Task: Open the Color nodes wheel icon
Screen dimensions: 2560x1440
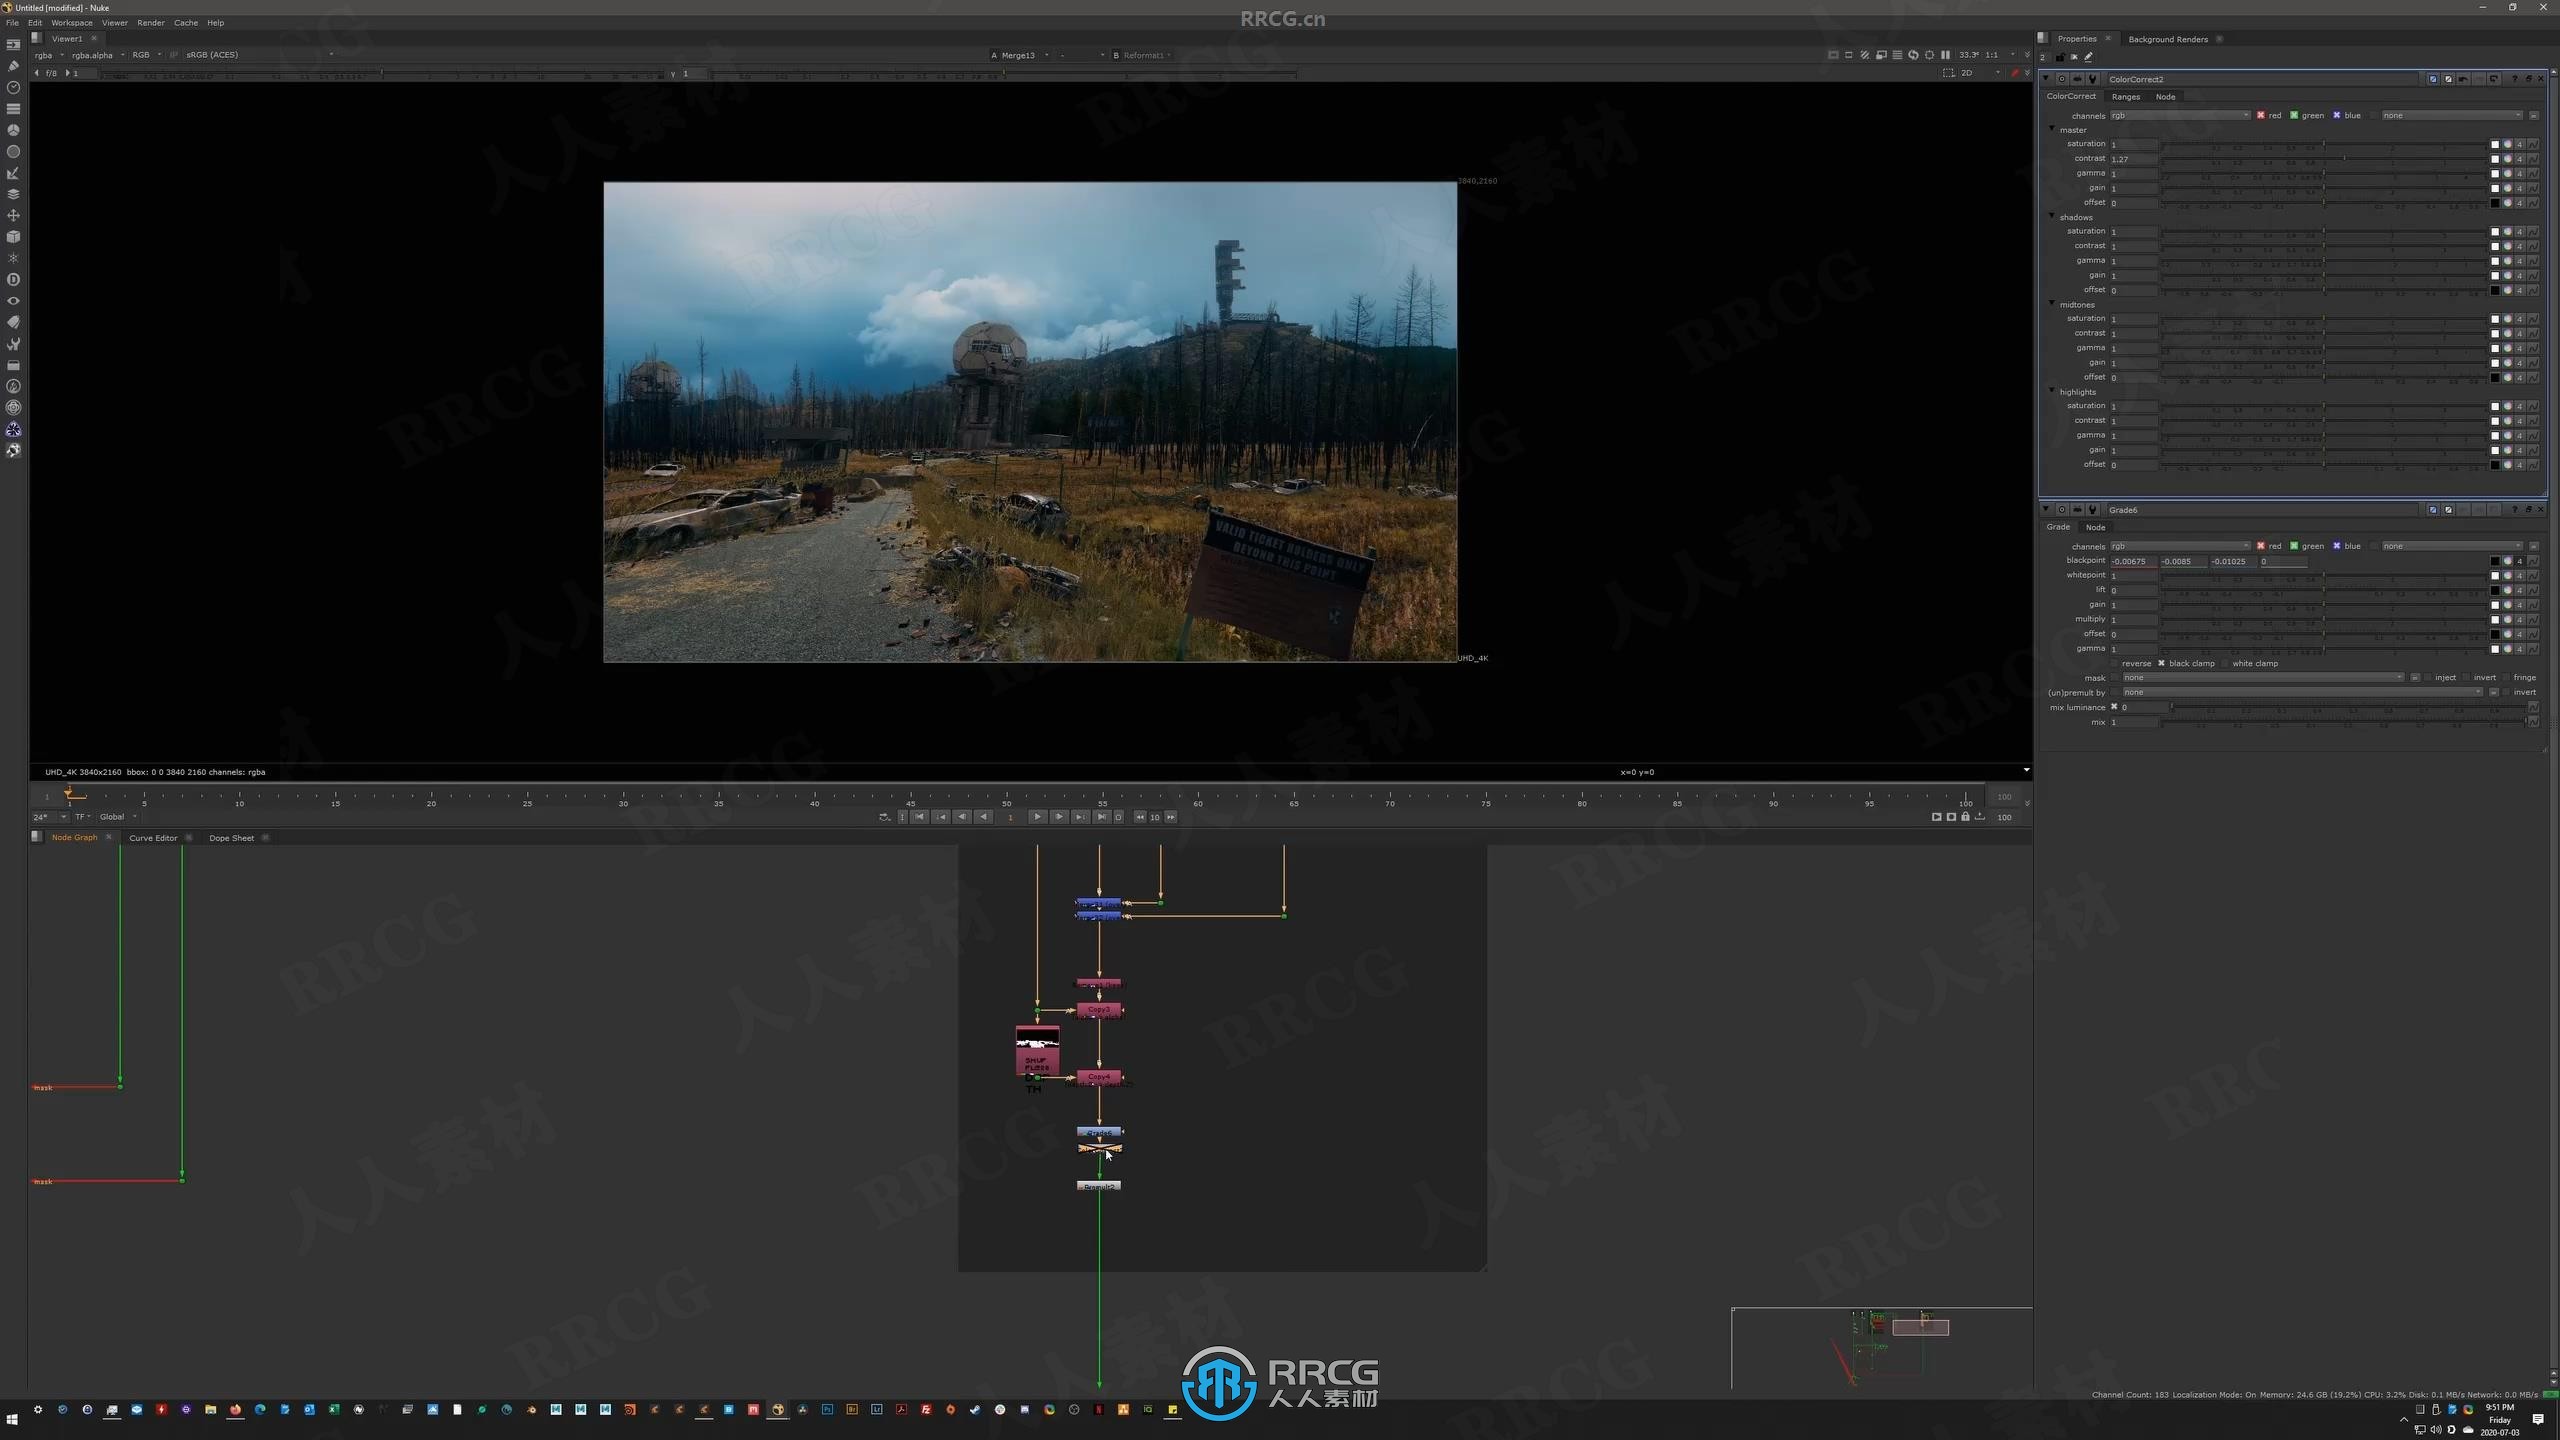Action: click(13, 130)
